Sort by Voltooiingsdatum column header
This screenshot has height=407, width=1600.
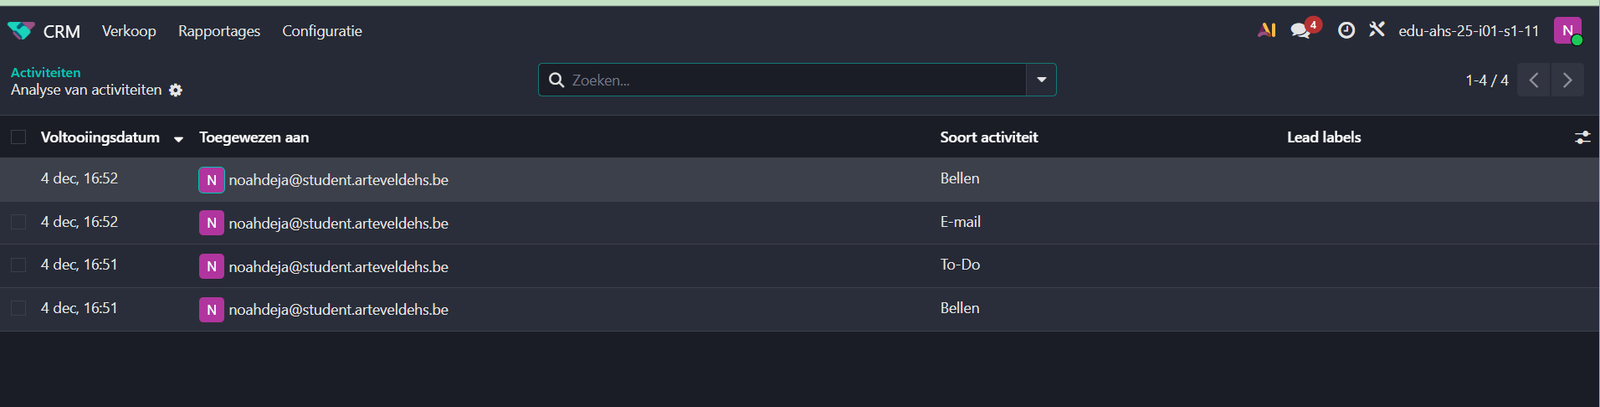pos(100,137)
